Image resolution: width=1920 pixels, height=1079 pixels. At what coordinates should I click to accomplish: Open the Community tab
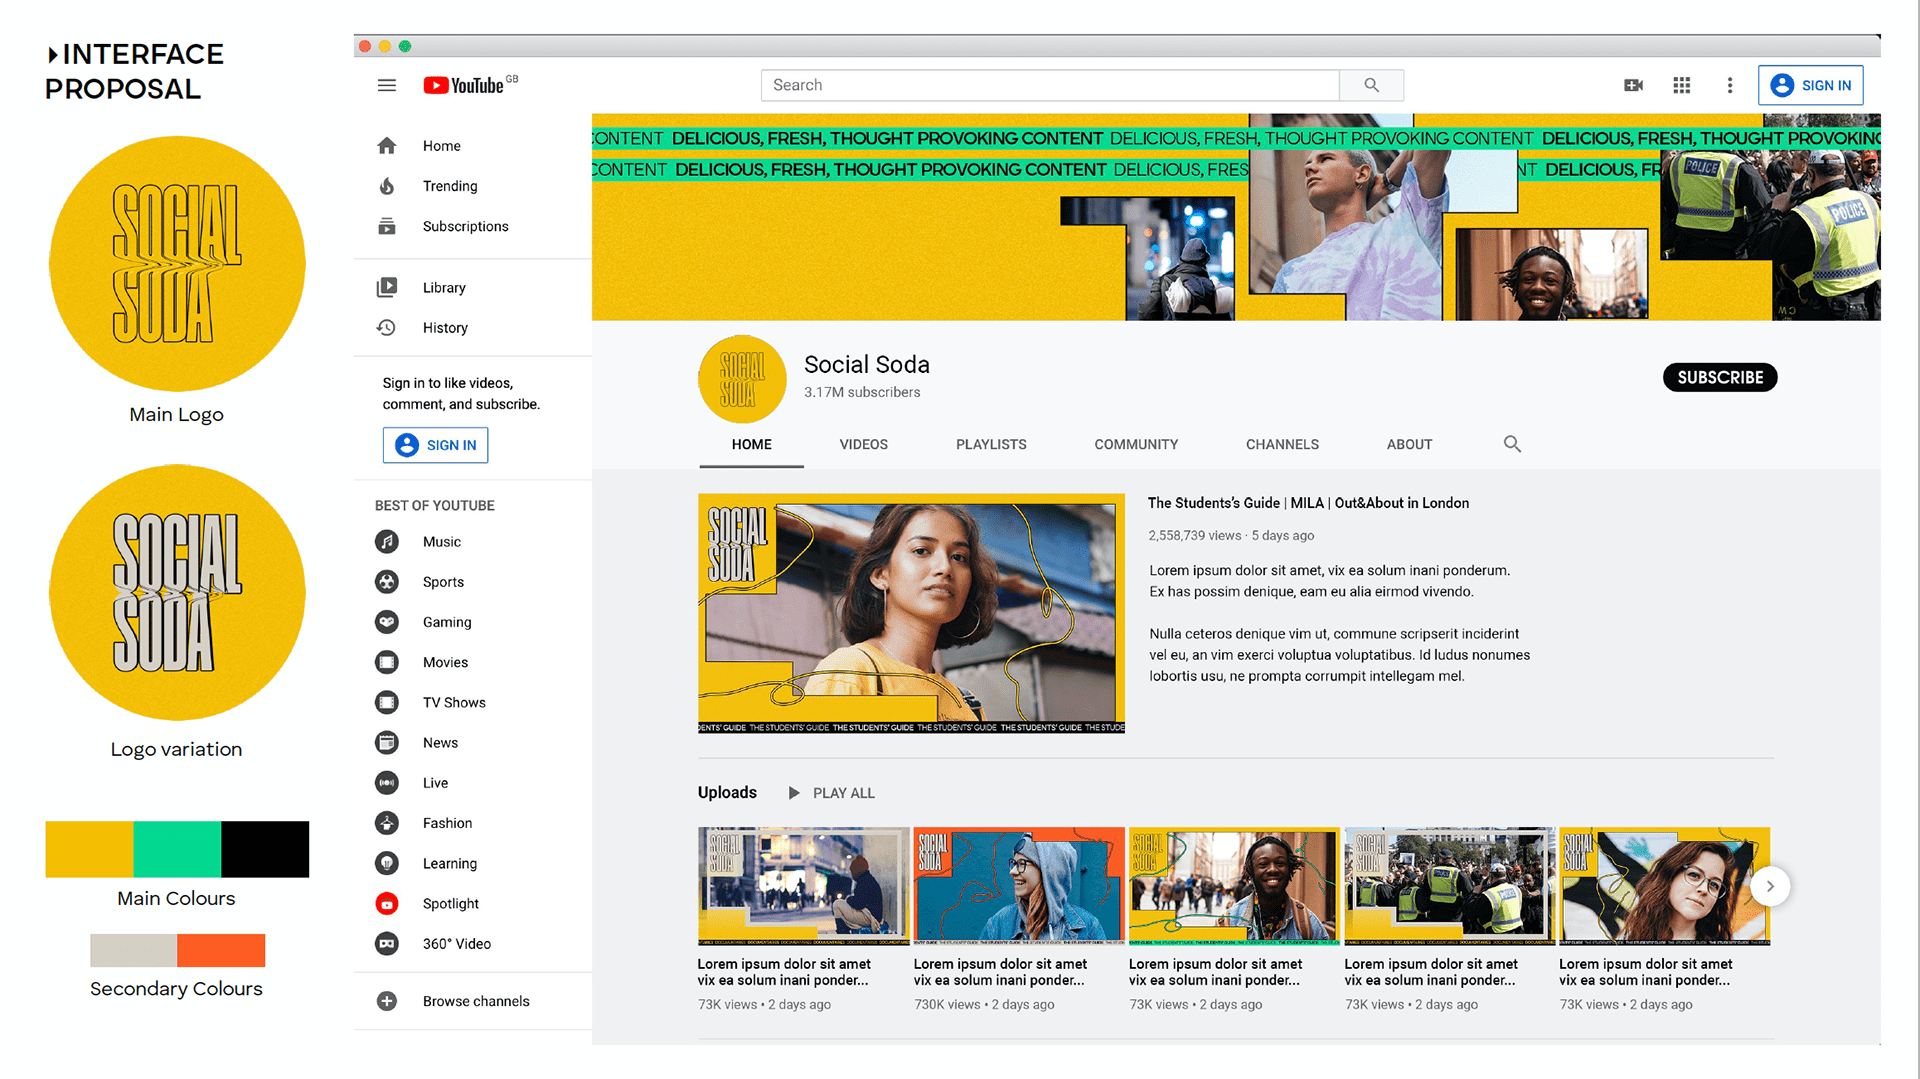coord(1135,444)
